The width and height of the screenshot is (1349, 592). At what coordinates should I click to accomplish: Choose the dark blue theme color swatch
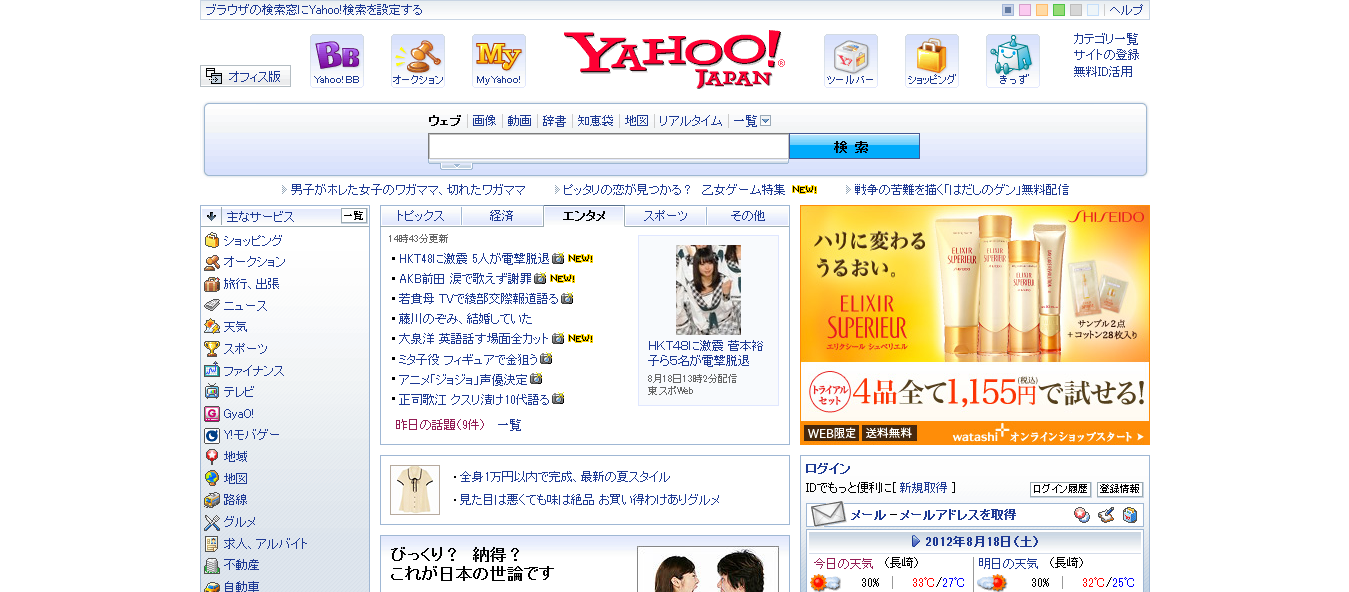point(1008,10)
